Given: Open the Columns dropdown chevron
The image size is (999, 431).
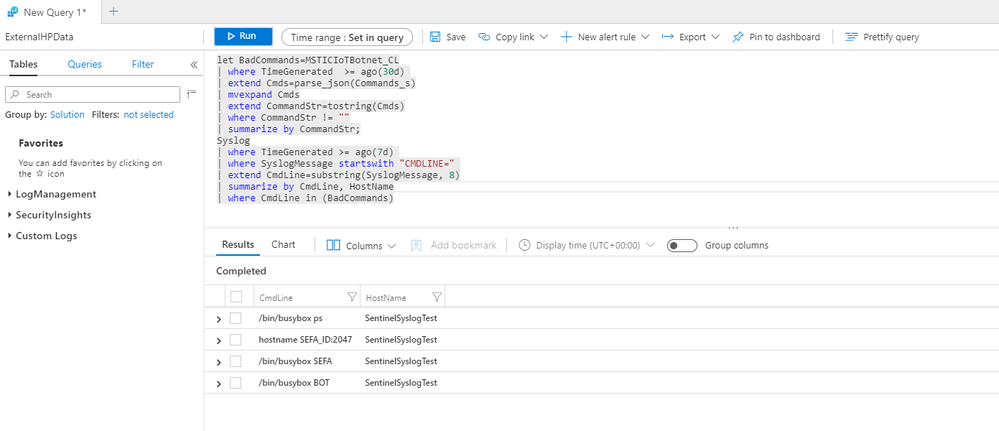Looking at the screenshot, I should 391,245.
